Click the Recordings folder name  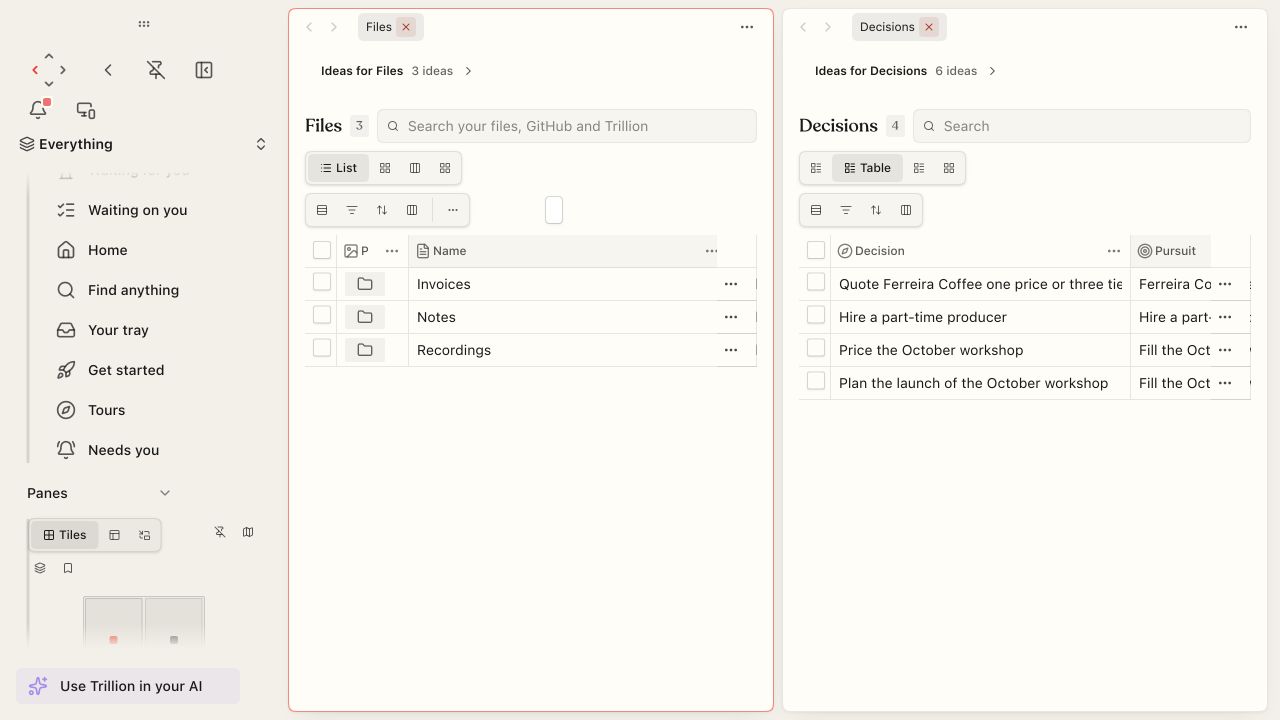click(x=454, y=350)
